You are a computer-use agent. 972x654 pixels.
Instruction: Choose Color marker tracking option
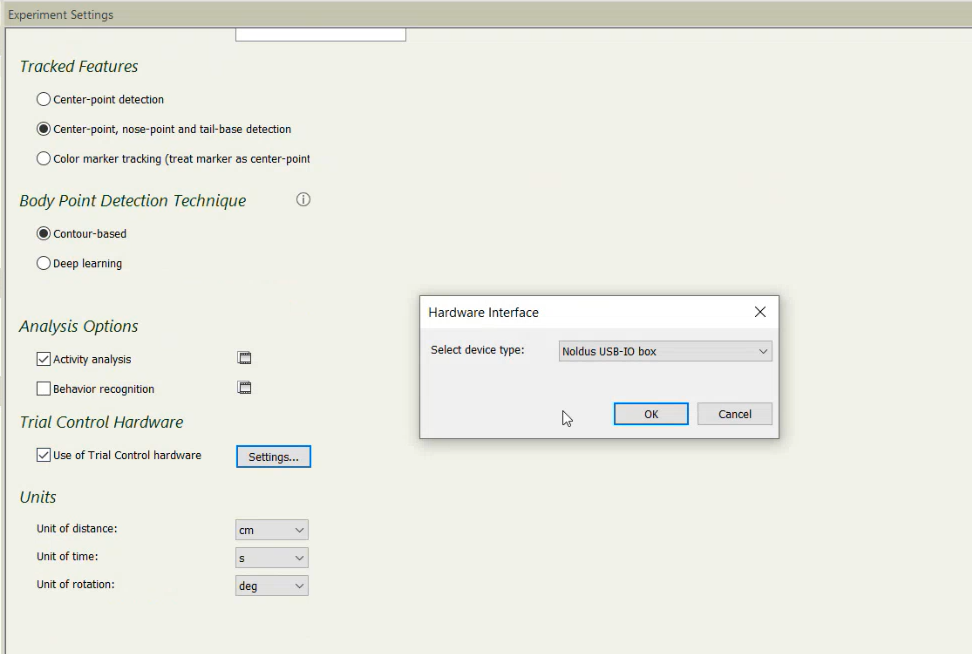(43, 159)
